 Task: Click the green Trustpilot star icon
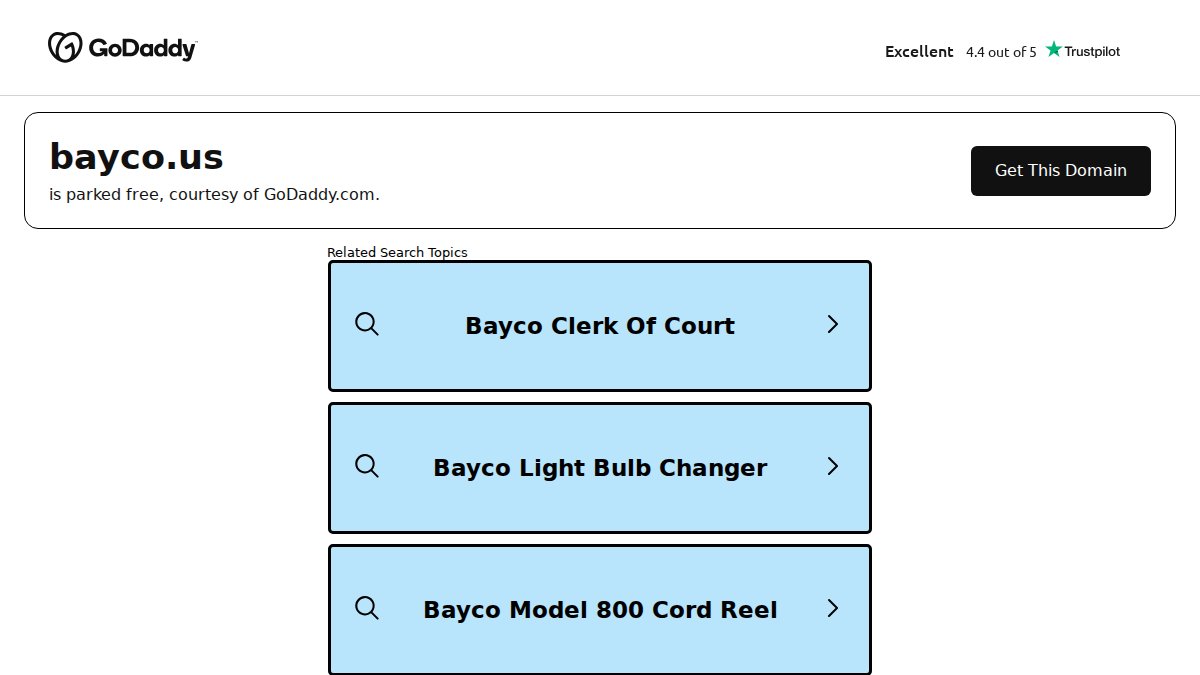(1053, 49)
